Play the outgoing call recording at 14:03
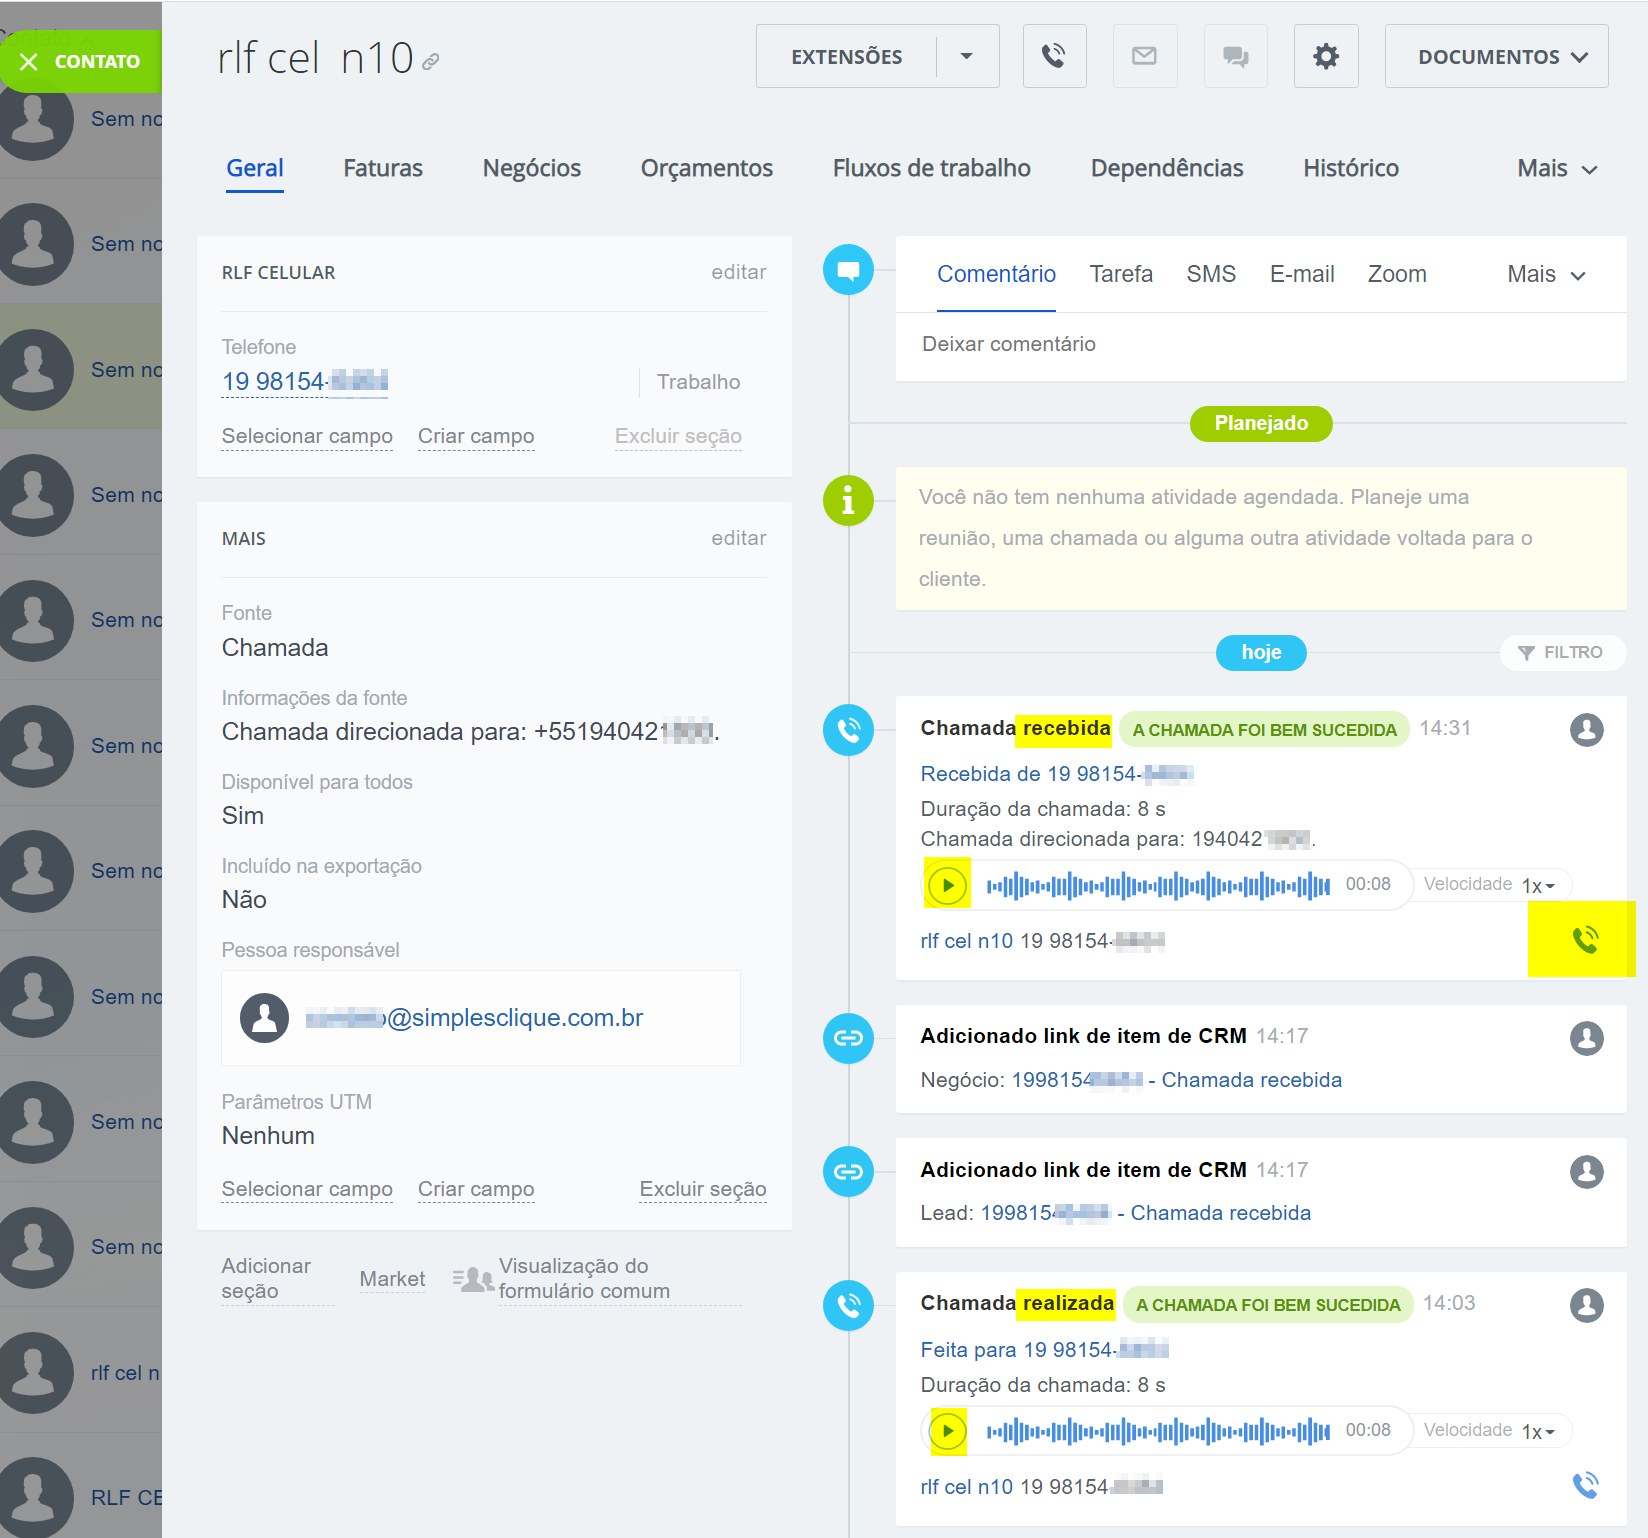Image resolution: width=1648 pixels, height=1538 pixels. (947, 1431)
